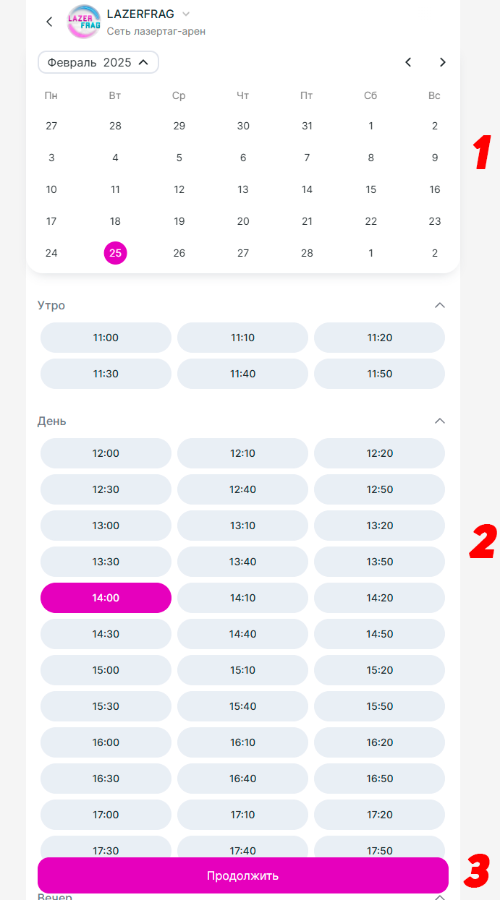Choose the selected 14:00 time slot
The width and height of the screenshot is (500, 900).
[106, 598]
